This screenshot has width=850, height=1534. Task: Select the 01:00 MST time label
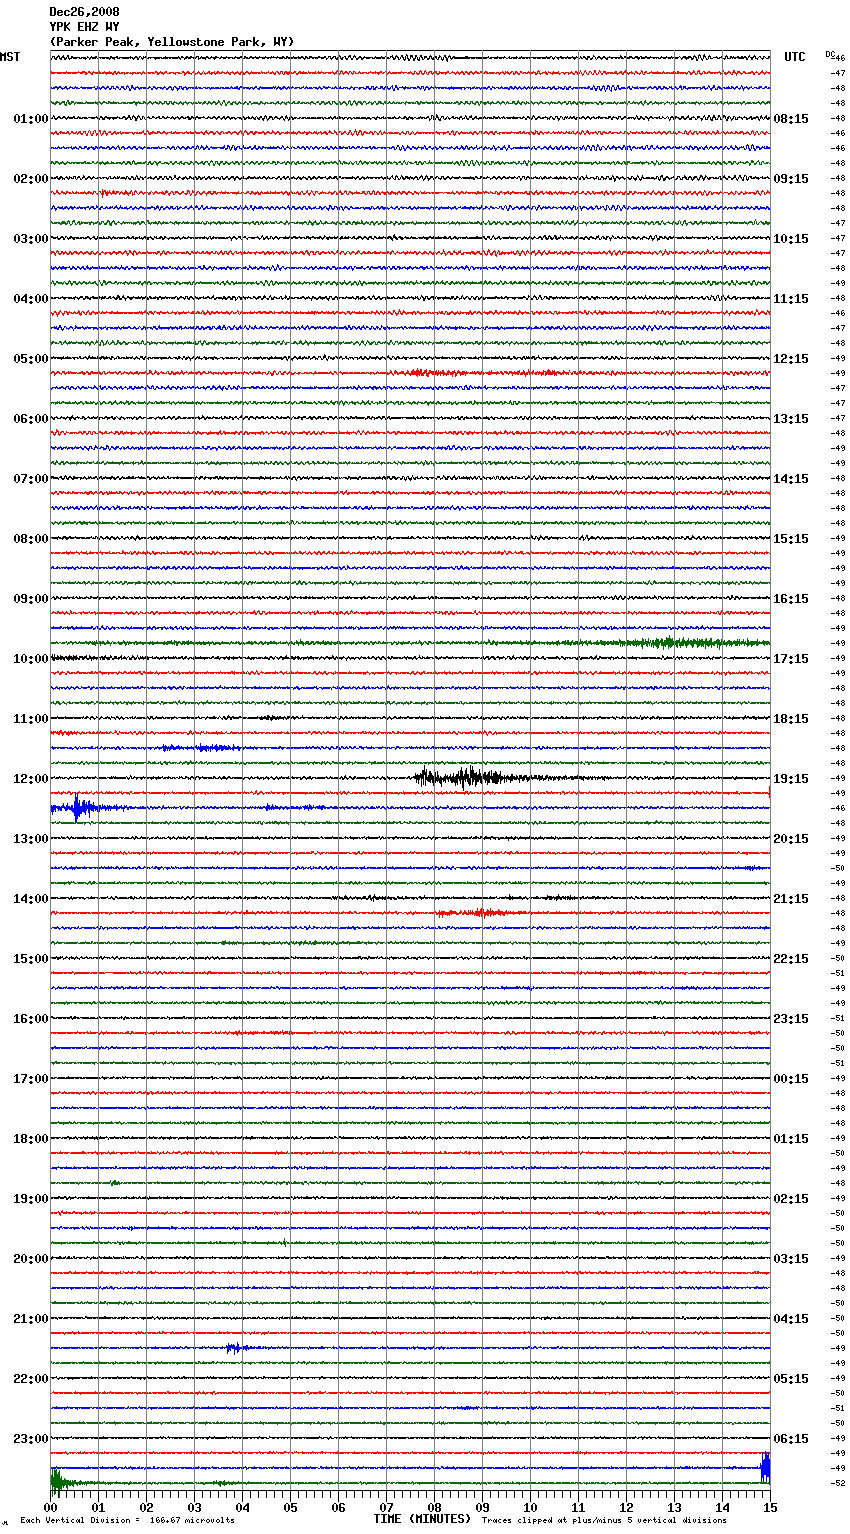pos(31,119)
